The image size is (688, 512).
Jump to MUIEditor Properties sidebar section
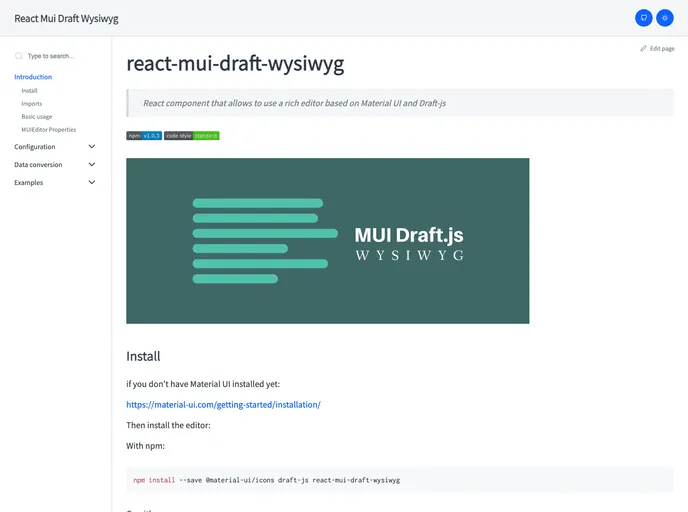49,130
